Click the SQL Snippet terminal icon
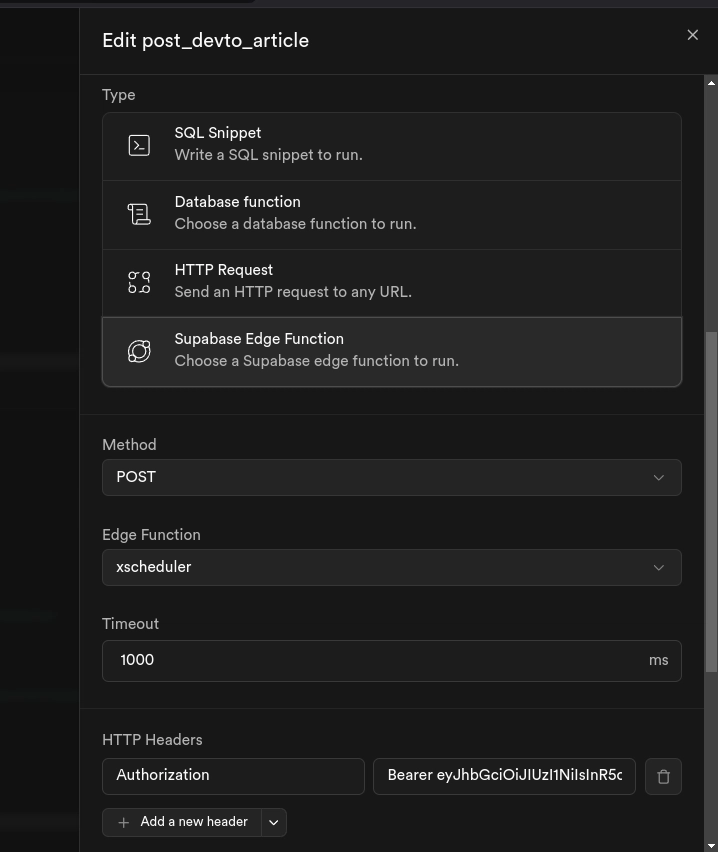Viewport: 718px width, 852px height. click(x=139, y=145)
